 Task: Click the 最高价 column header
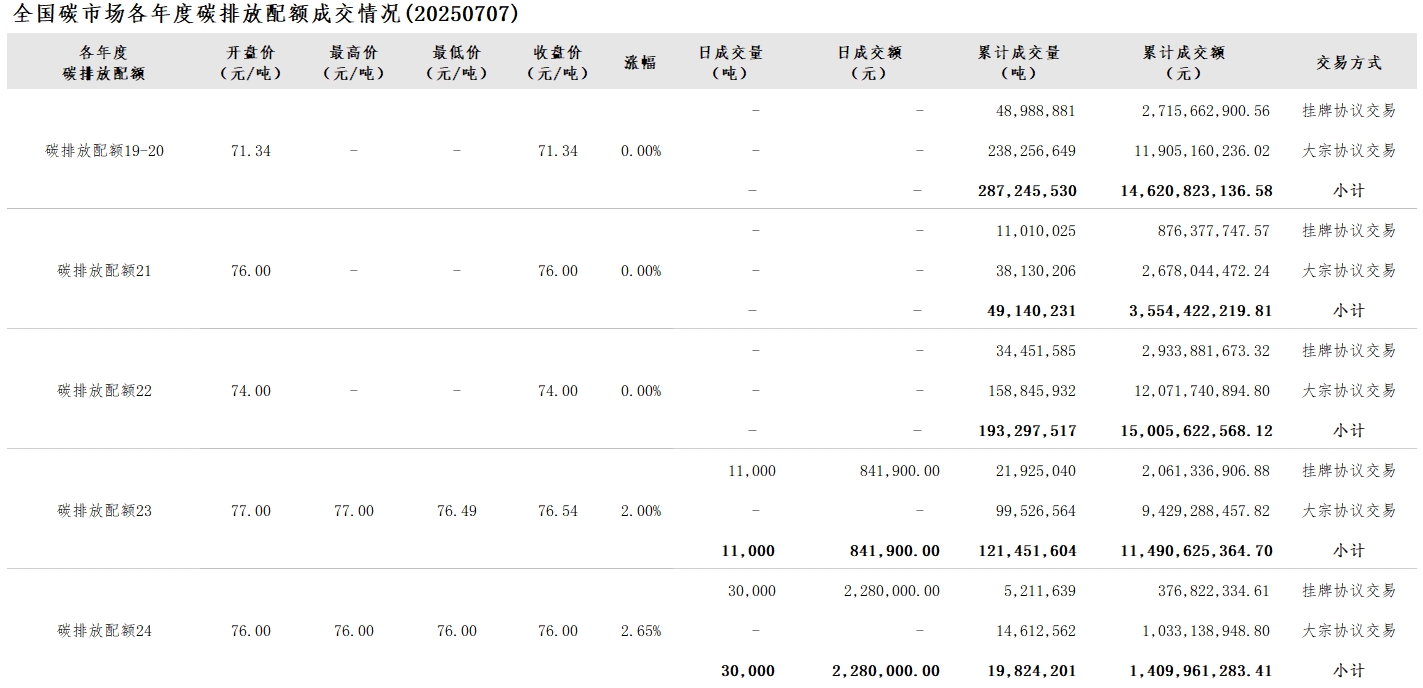pos(354,62)
